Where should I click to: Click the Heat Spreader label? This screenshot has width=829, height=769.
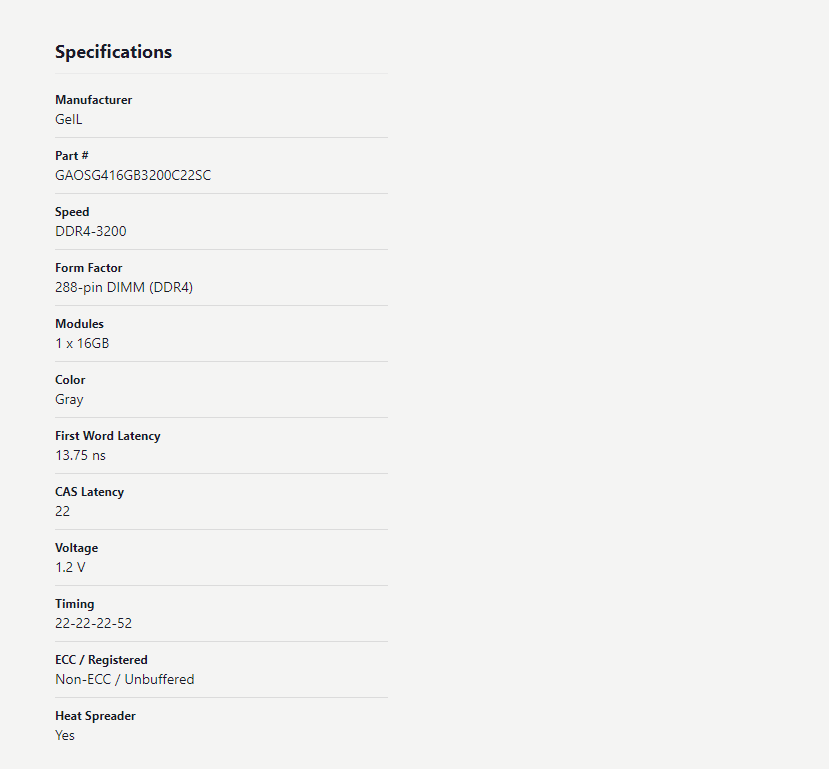pos(95,716)
